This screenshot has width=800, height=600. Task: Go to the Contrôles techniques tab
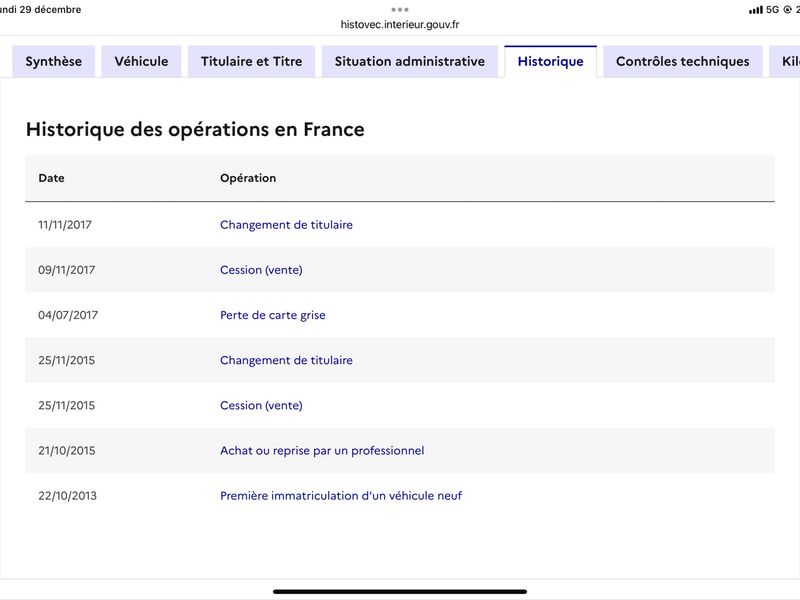coord(682,61)
